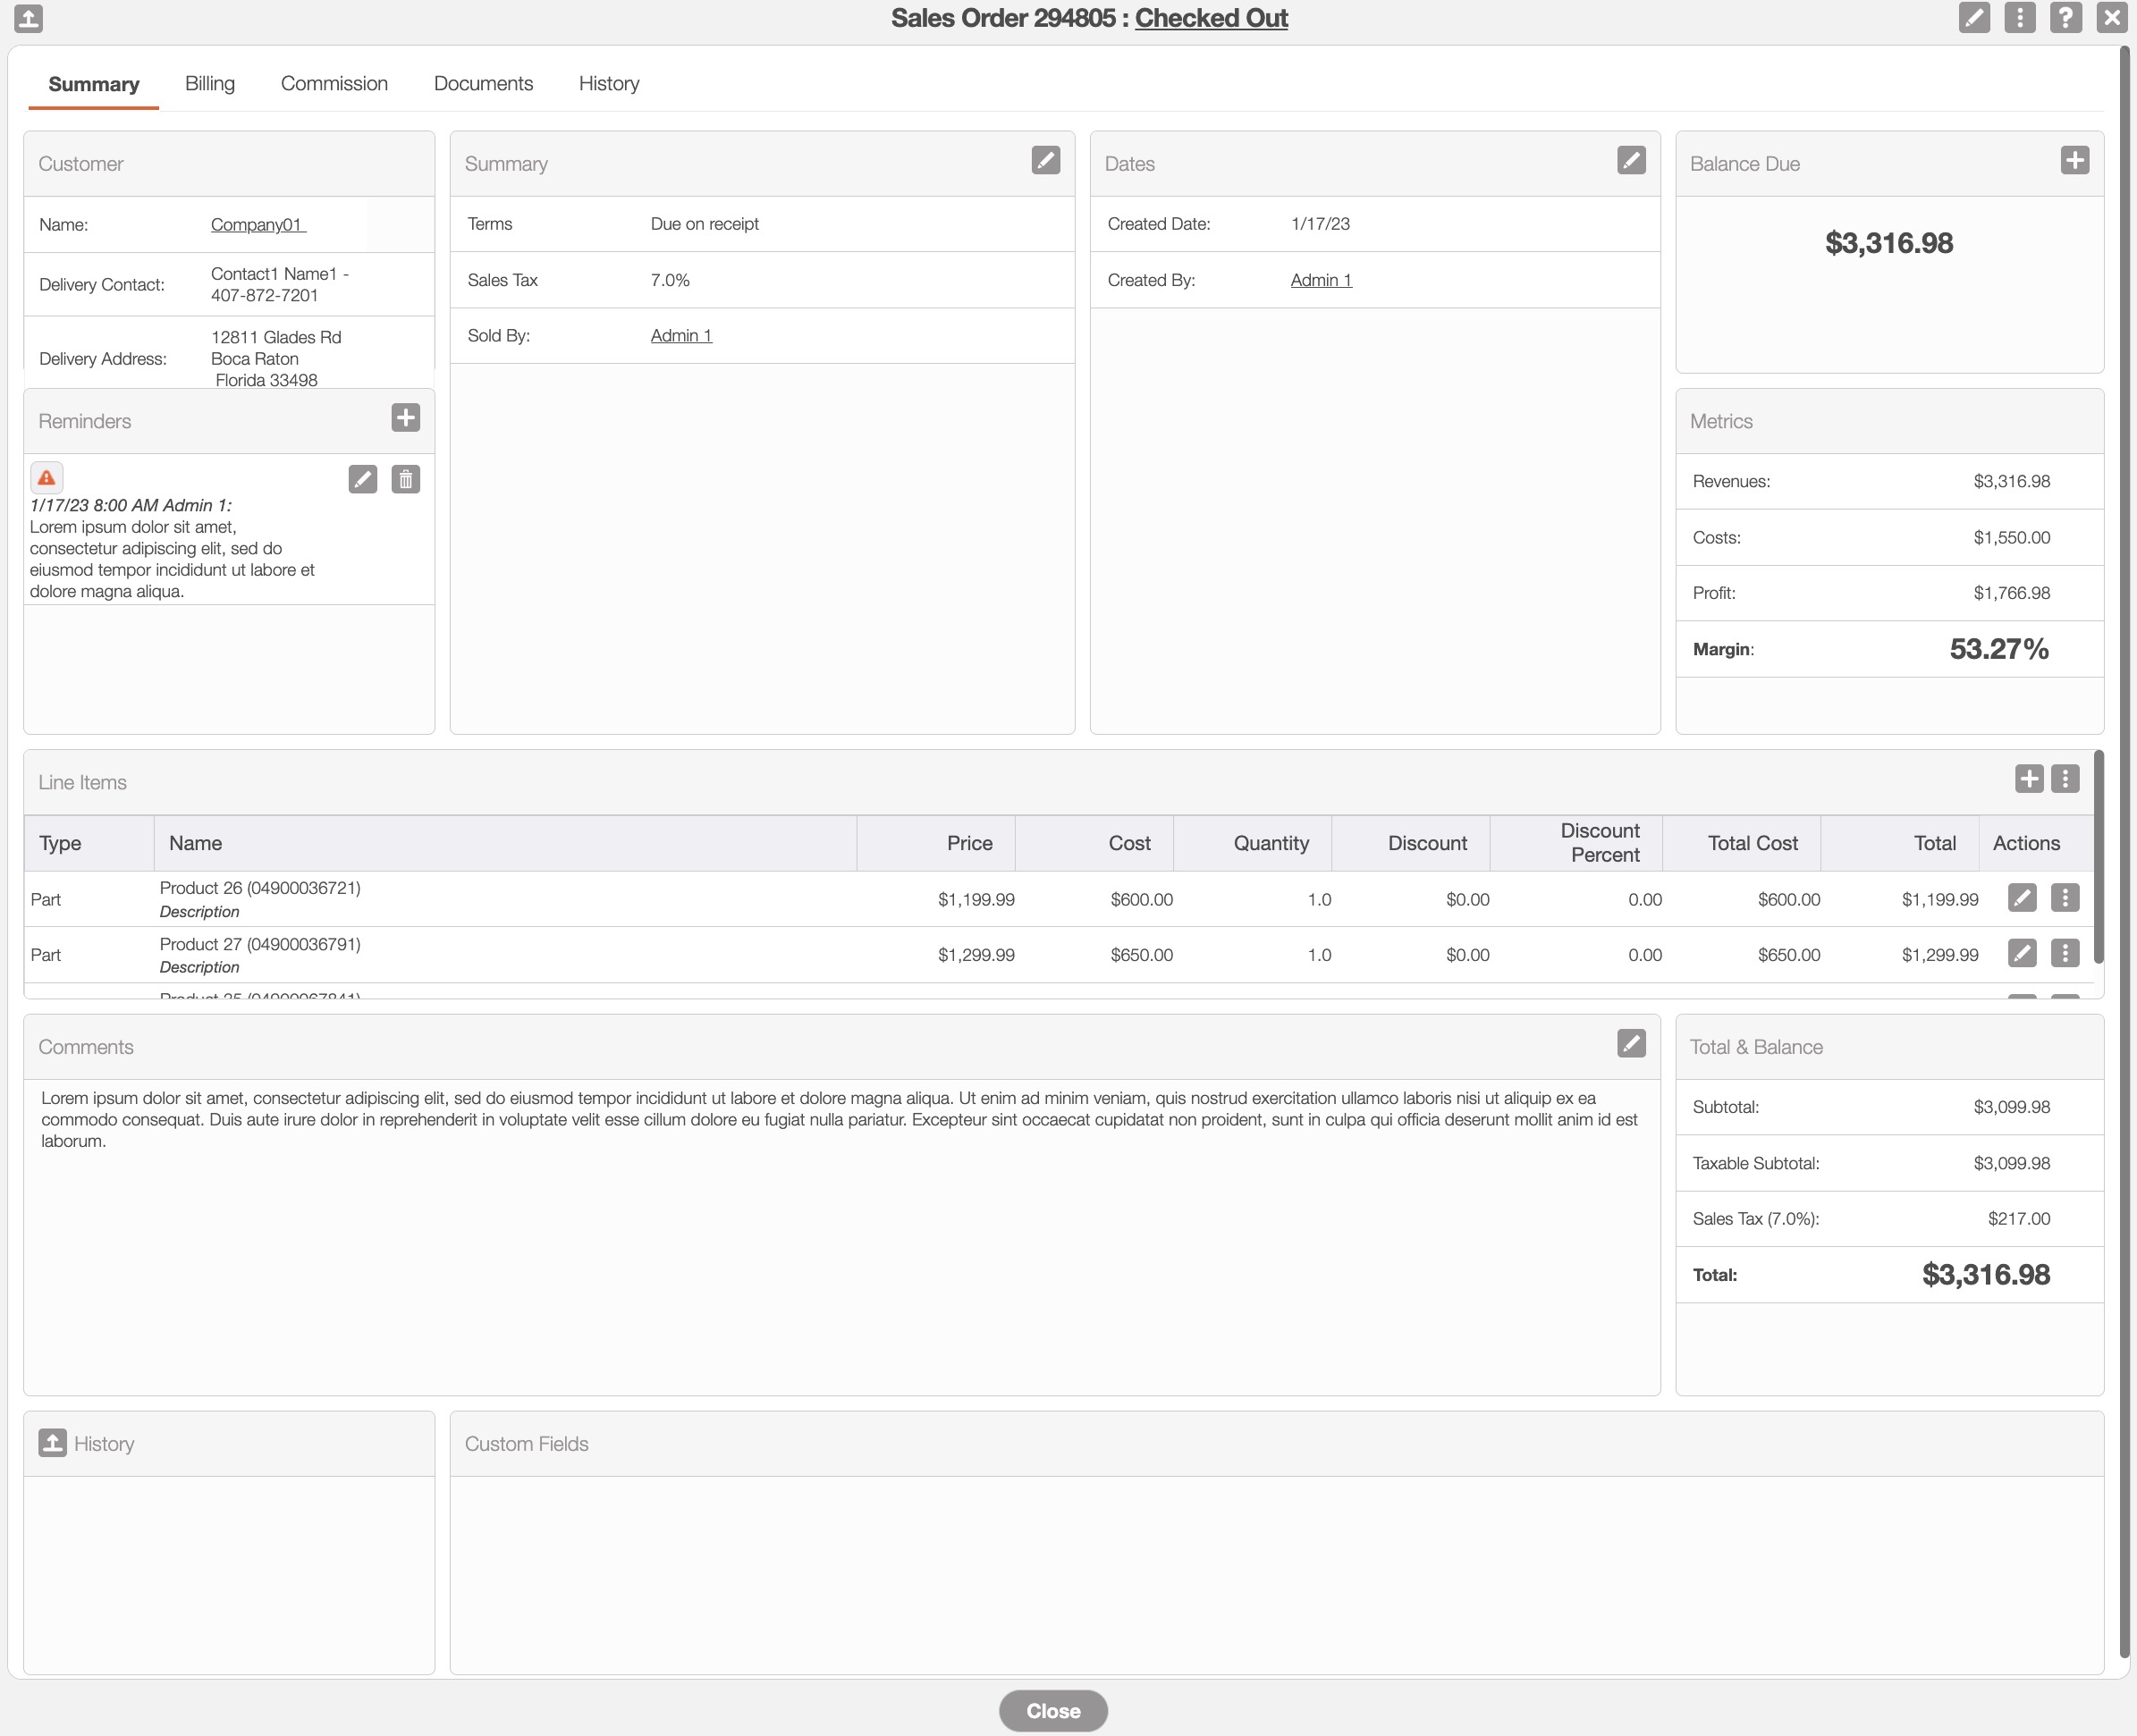This screenshot has height=1736, width=2137.
Task: Add a new line item
Action: [2028, 779]
